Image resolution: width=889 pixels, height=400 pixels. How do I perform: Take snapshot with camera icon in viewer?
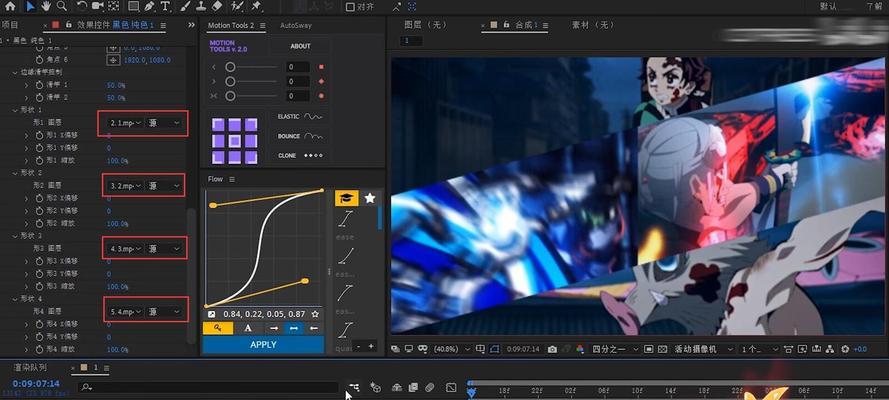click(552, 350)
